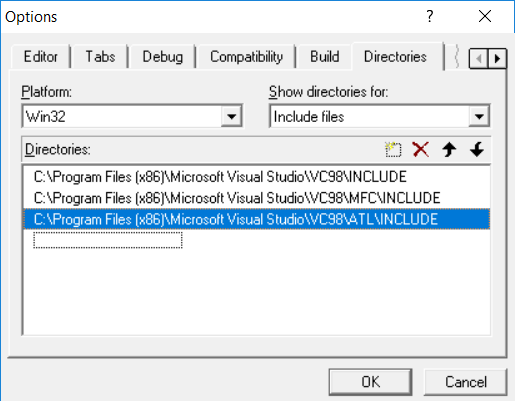Select the VC98\MFC\INCLUDE directory entry
Viewport: 515px width, 401px height.
(x=257, y=198)
